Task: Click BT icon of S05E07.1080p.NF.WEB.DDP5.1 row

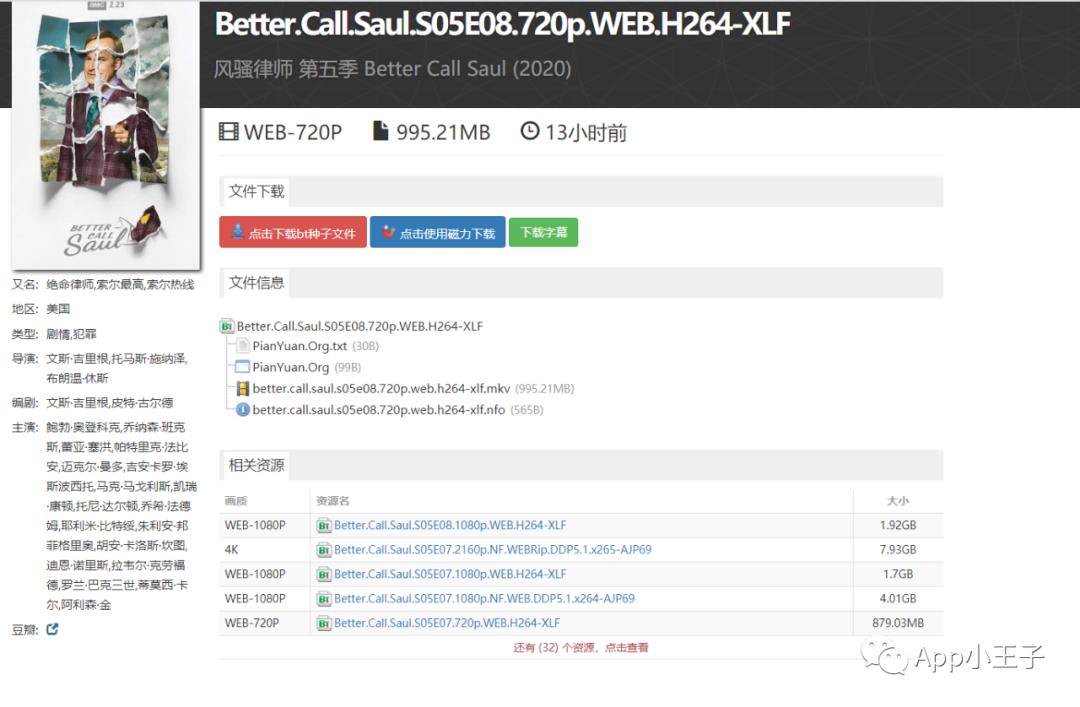Action: (x=324, y=599)
